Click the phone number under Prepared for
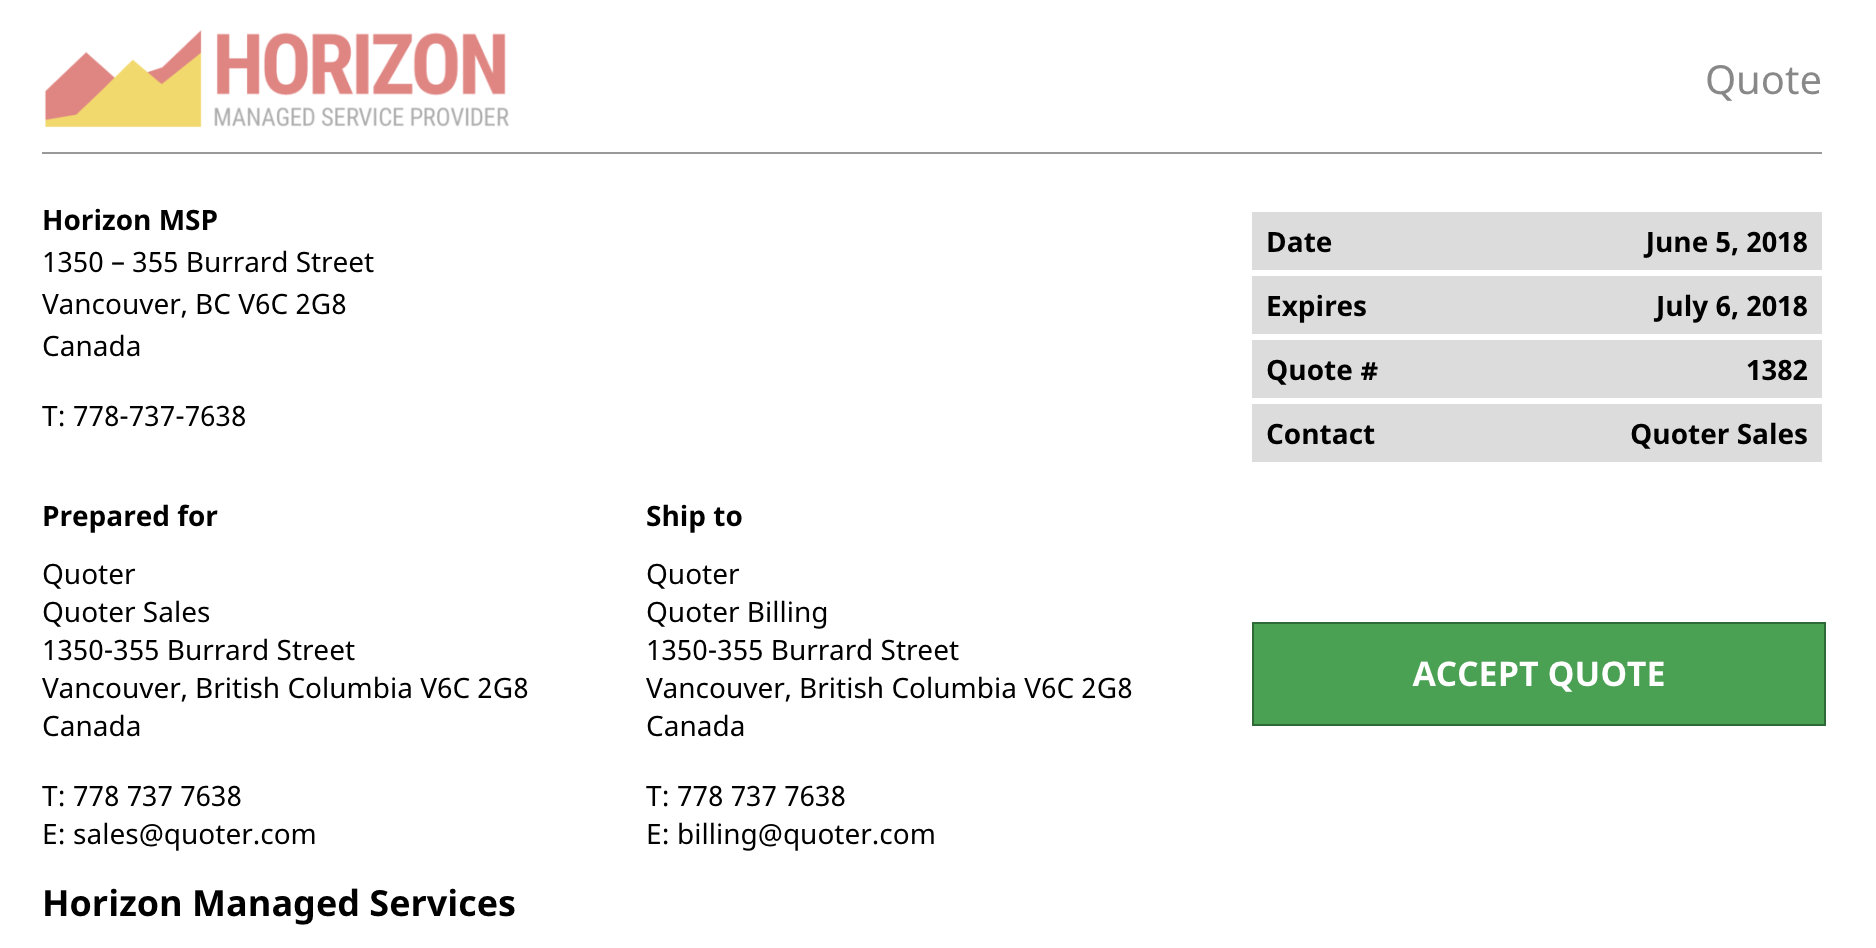This screenshot has width=1876, height=948. [157, 796]
